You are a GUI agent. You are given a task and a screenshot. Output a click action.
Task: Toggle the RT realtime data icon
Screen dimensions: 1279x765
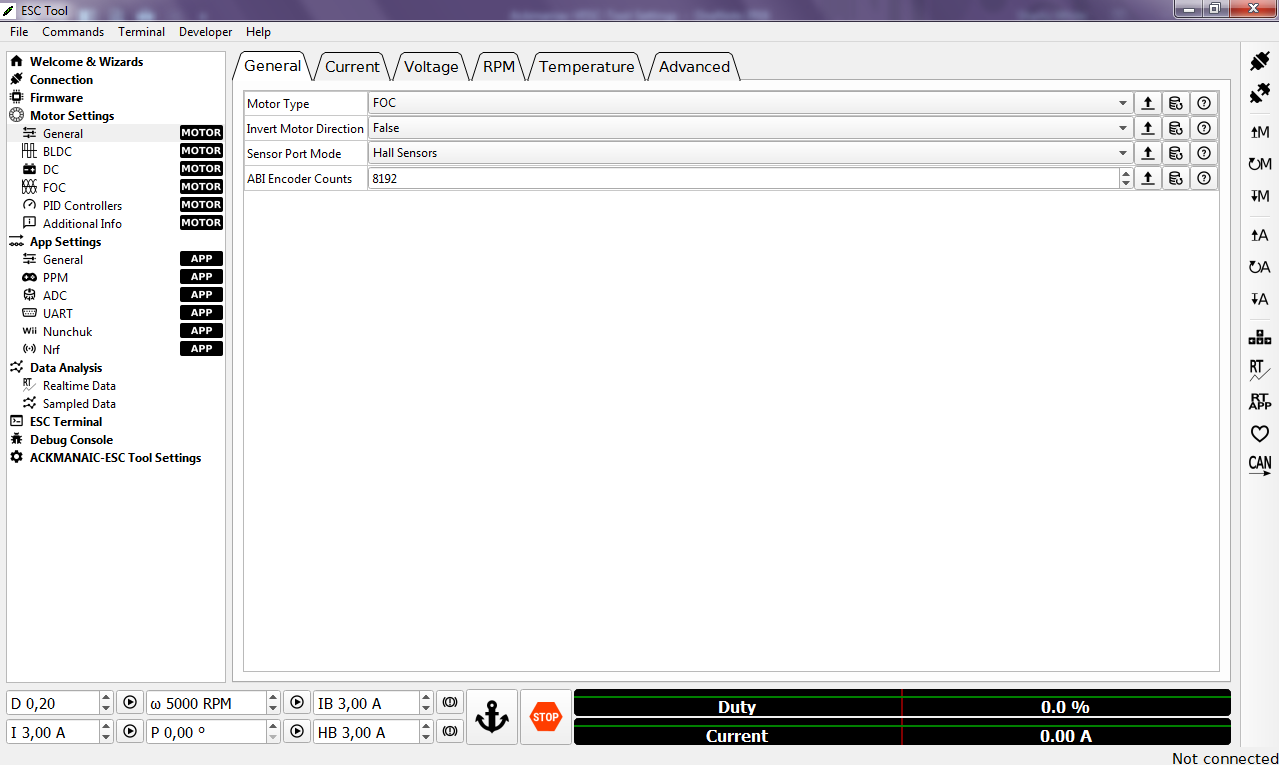click(1259, 369)
